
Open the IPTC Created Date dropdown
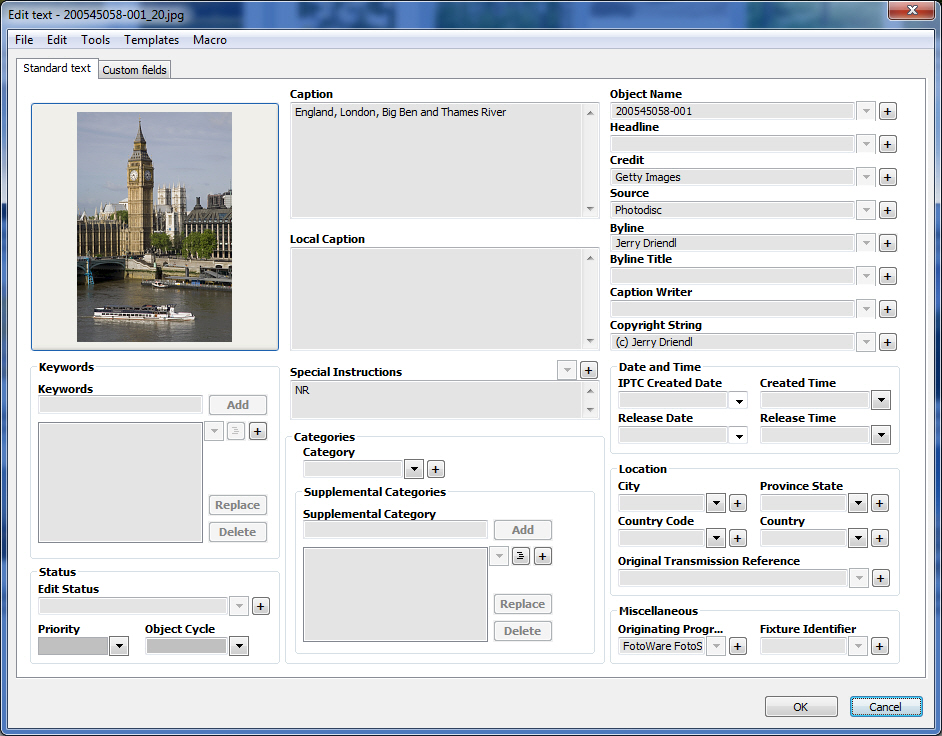739,401
